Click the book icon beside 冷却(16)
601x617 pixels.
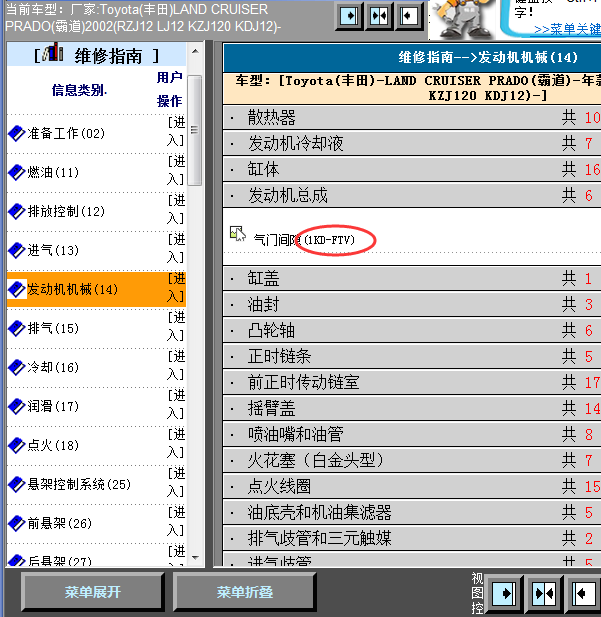pyautogui.click(x=17, y=367)
